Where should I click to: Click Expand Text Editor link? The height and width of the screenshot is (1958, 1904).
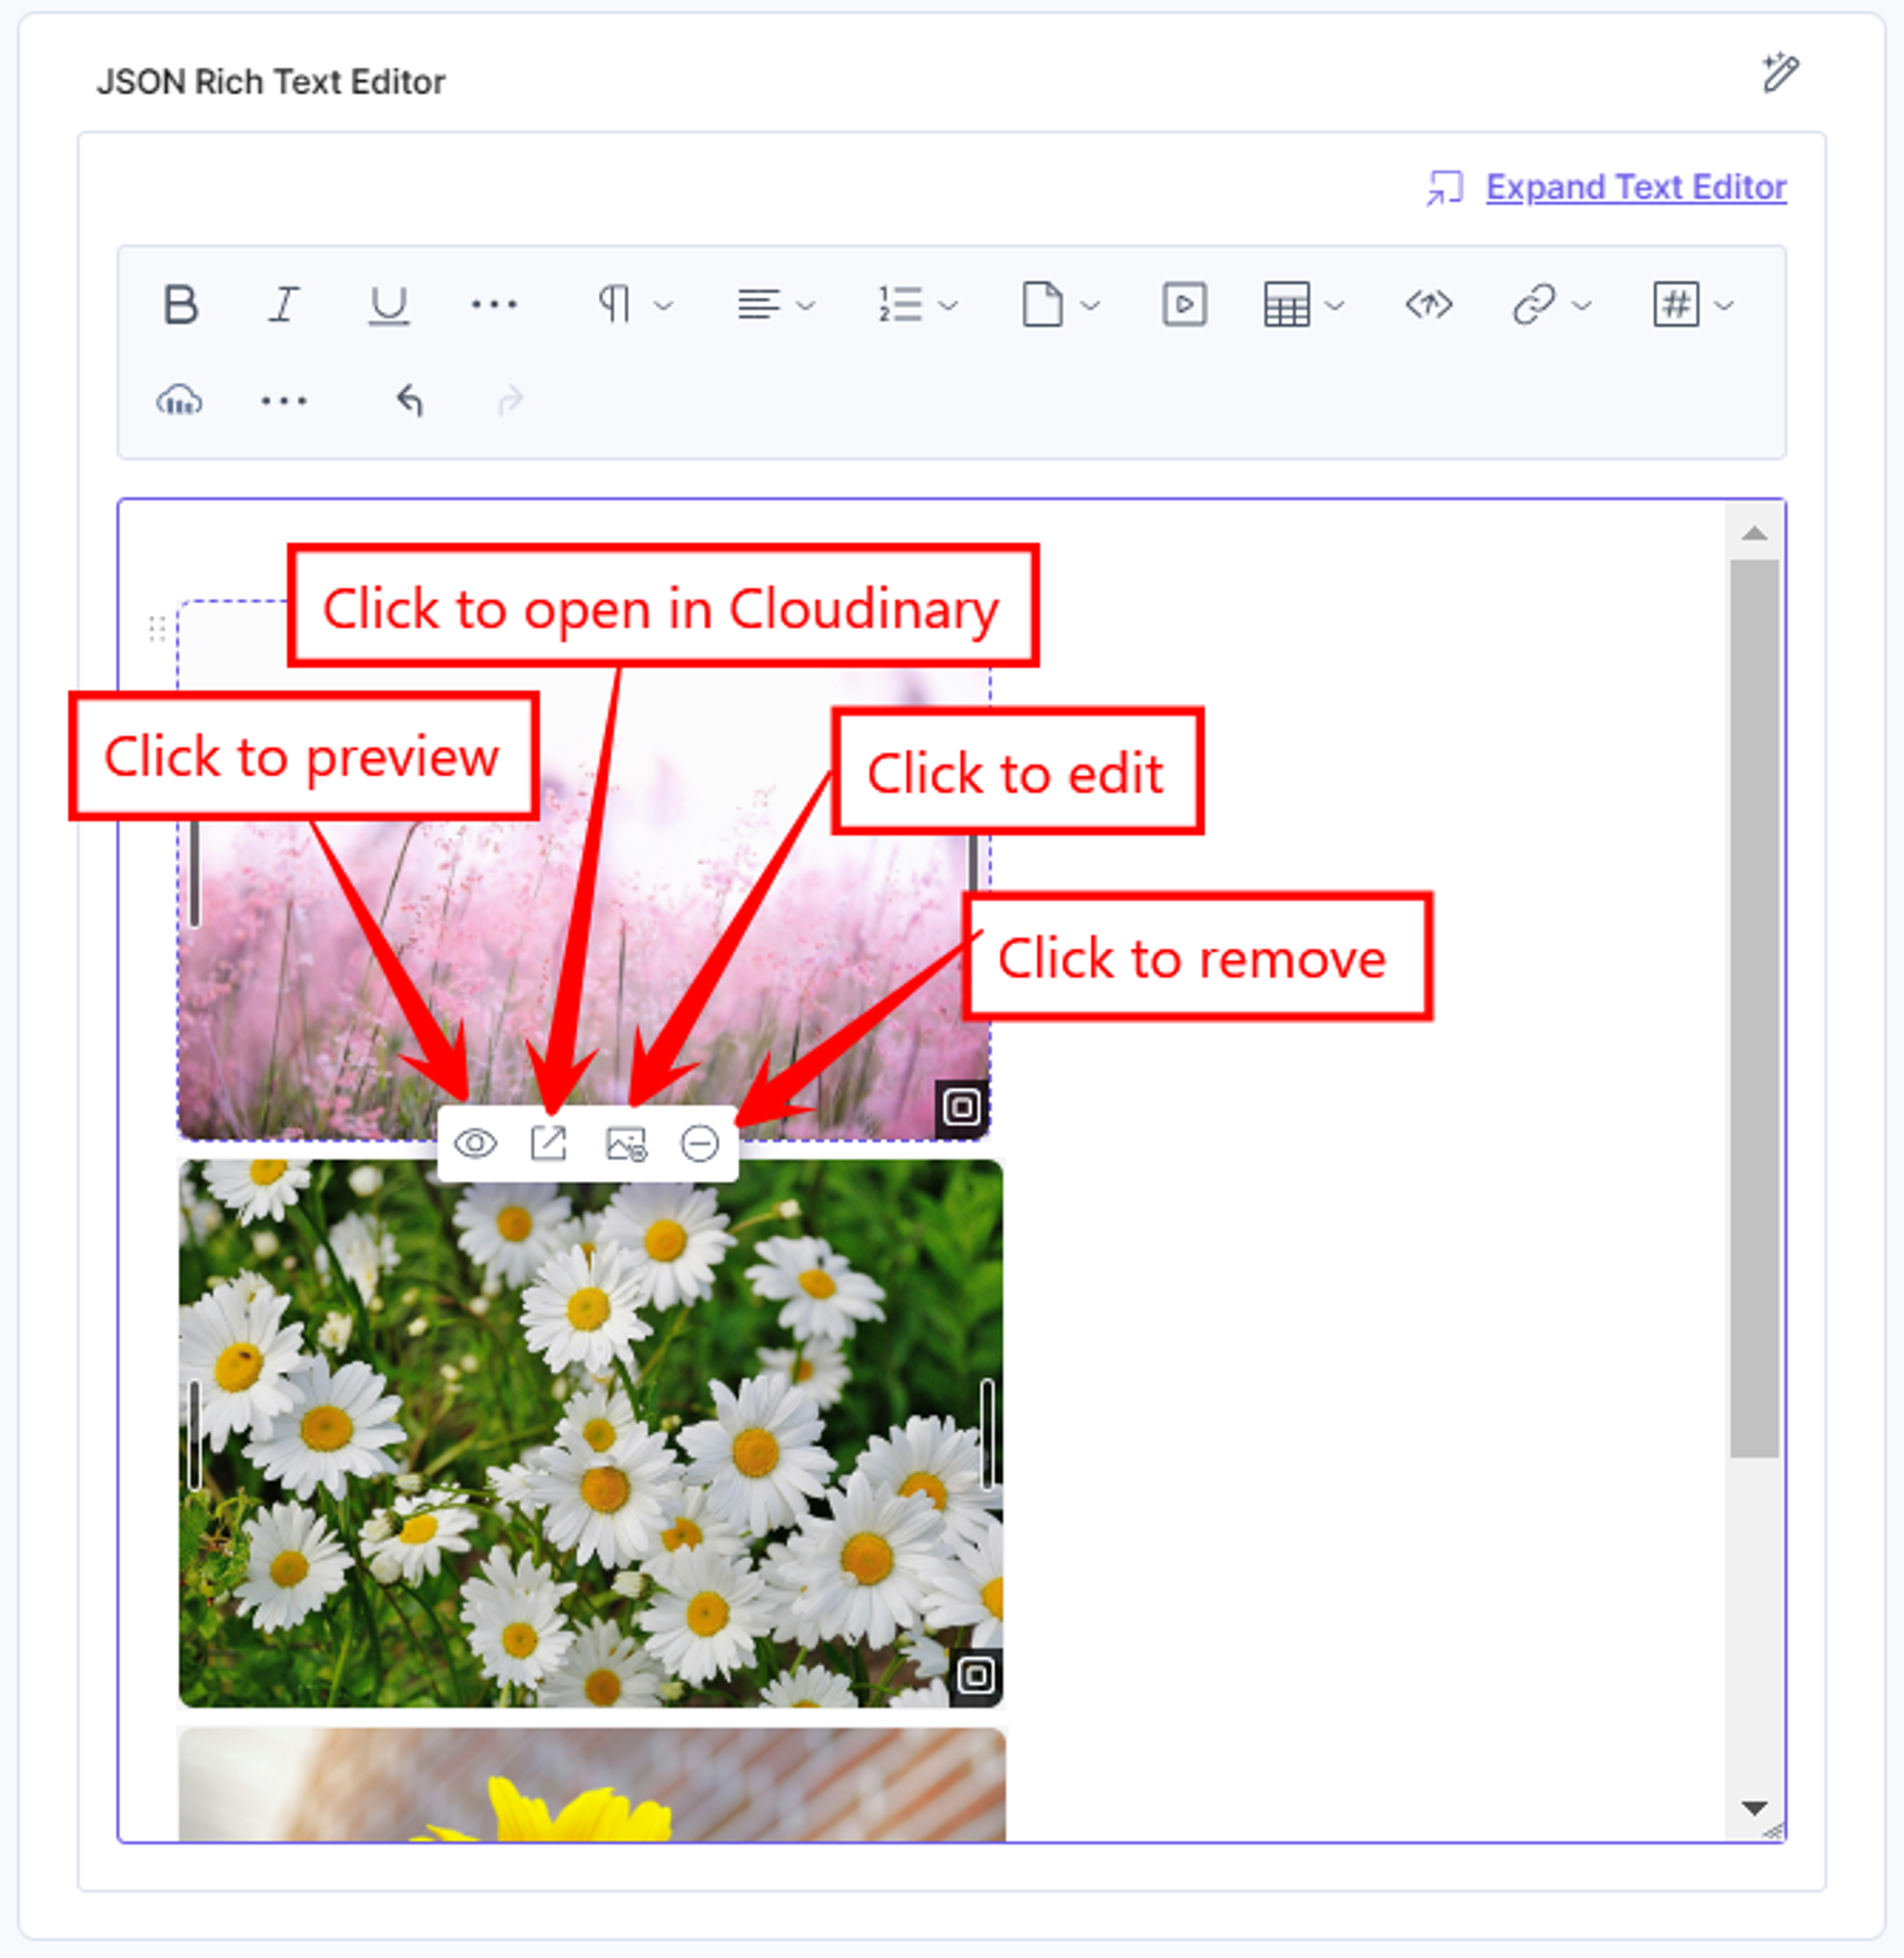pos(1636,187)
